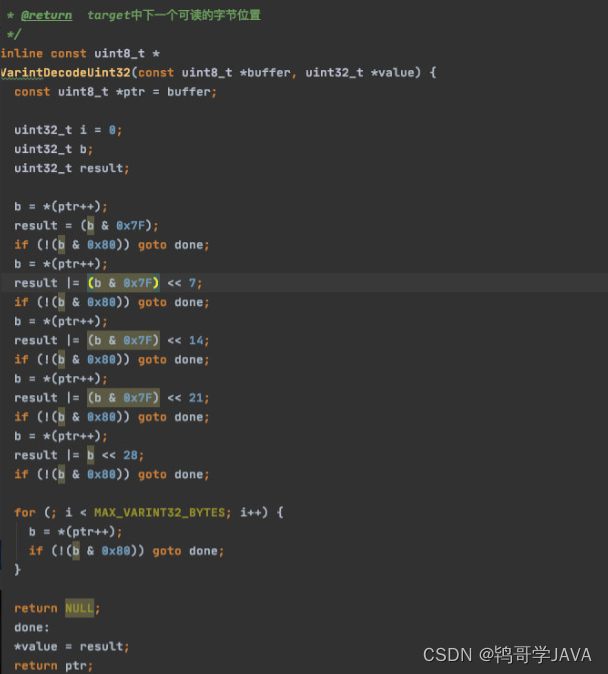Screen dimensions: 608x674
Task: Click the for loop's closing brace
Action: click(x=17, y=570)
